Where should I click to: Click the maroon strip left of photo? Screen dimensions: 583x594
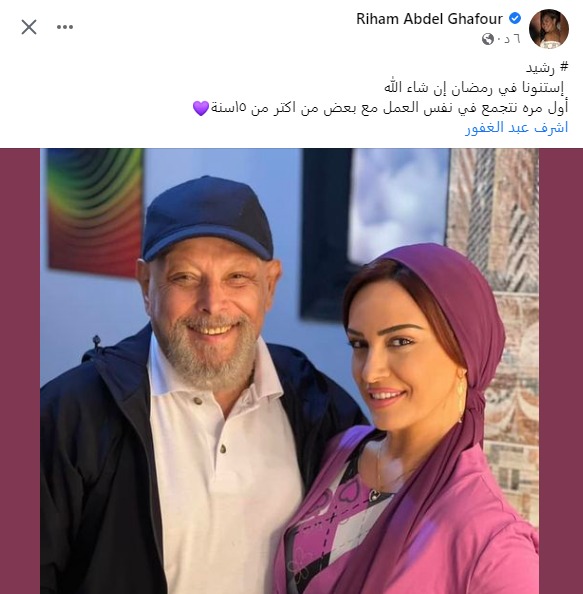tap(20, 371)
